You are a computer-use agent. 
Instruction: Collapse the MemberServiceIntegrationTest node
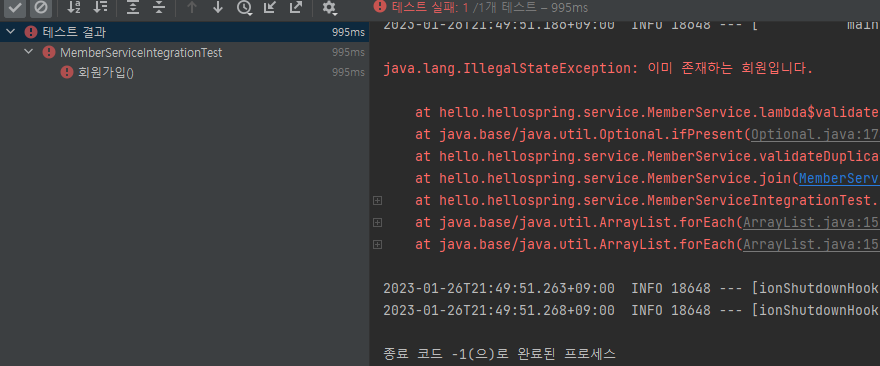pyautogui.click(x=29, y=52)
